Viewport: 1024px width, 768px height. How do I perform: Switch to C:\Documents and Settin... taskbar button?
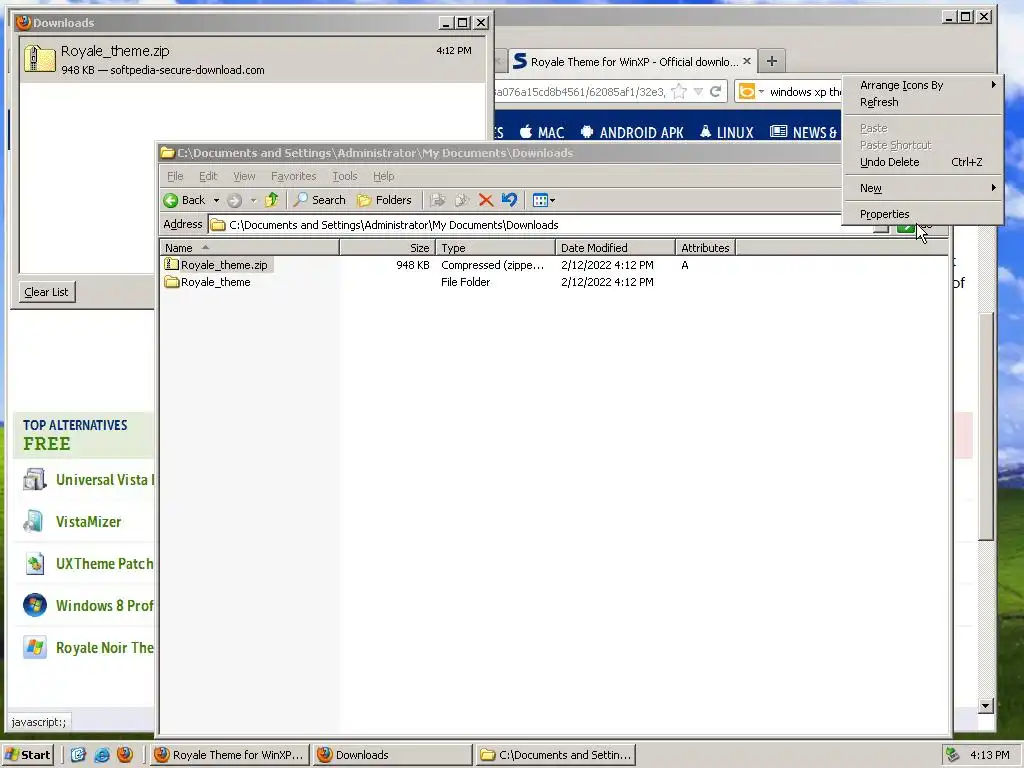pyautogui.click(x=556, y=755)
